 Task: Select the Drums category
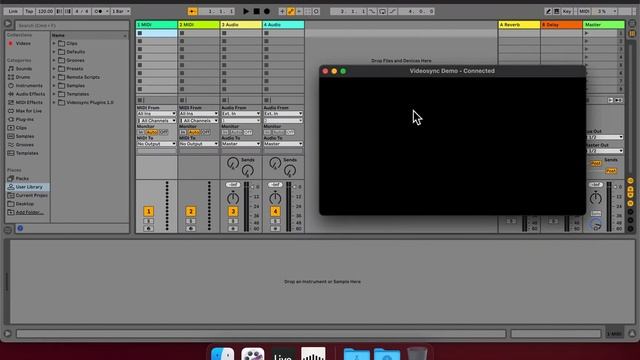point(23,77)
